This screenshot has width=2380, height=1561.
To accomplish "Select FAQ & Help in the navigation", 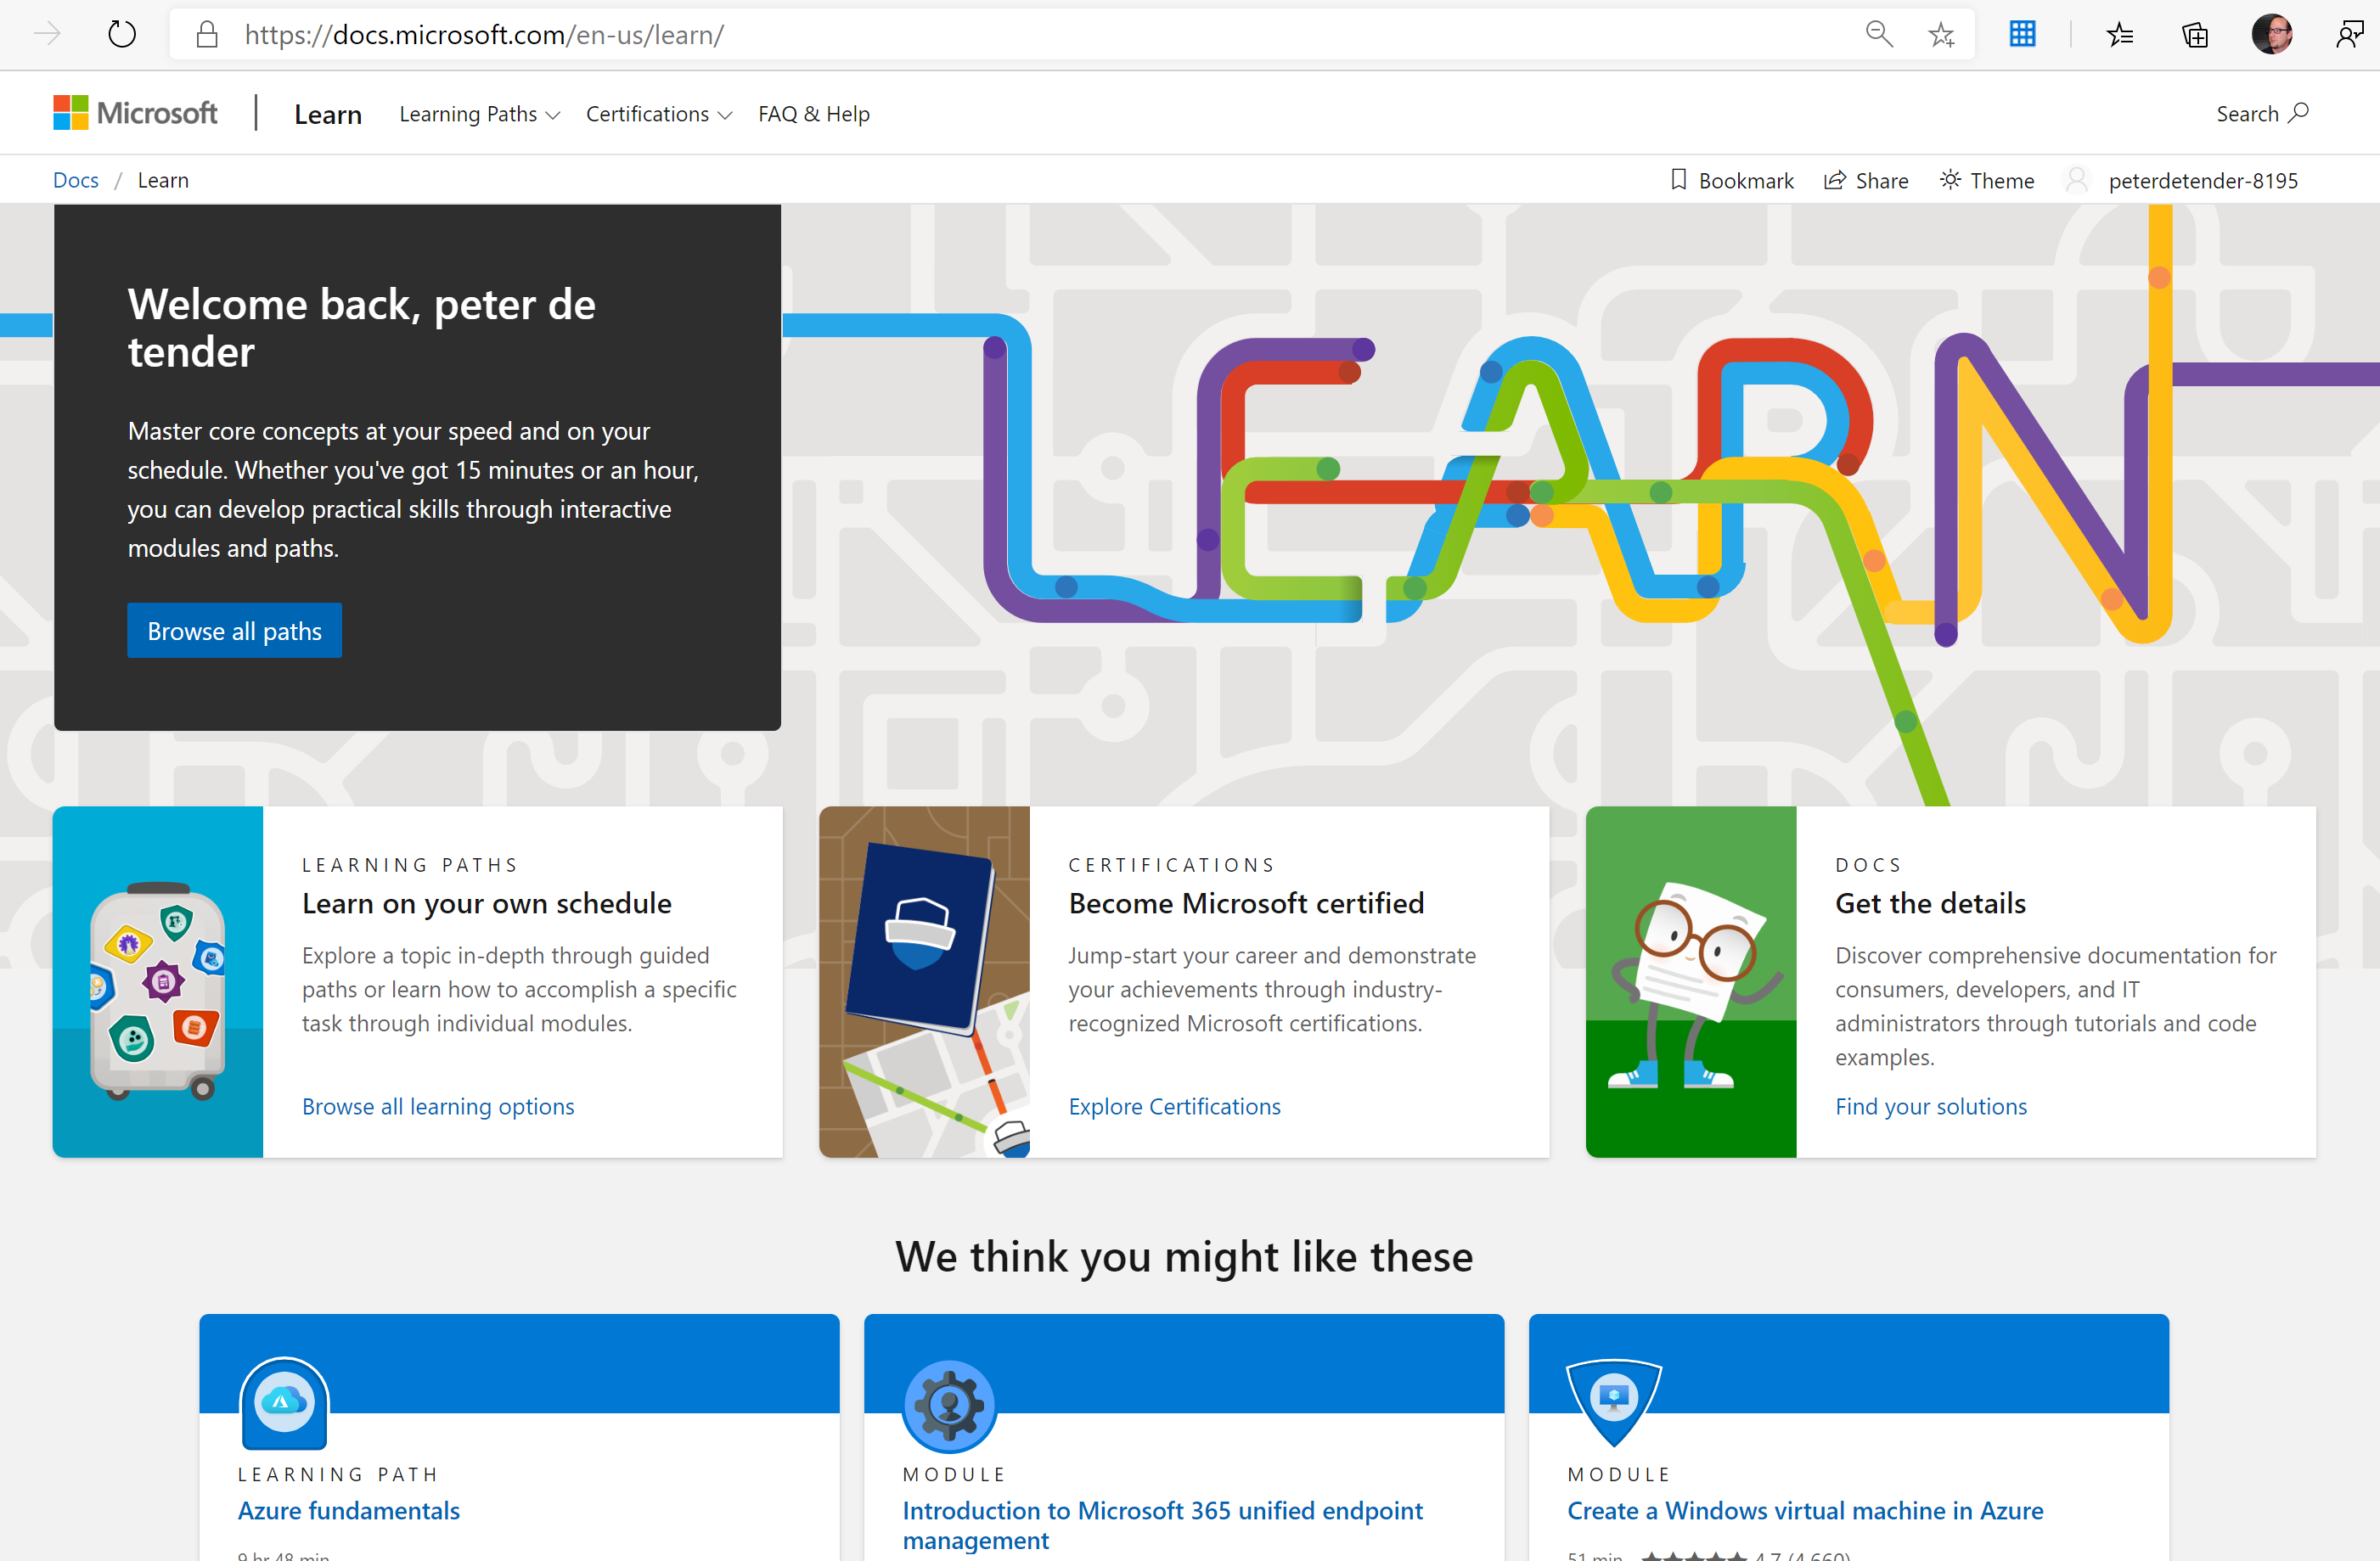I will 813,113.
